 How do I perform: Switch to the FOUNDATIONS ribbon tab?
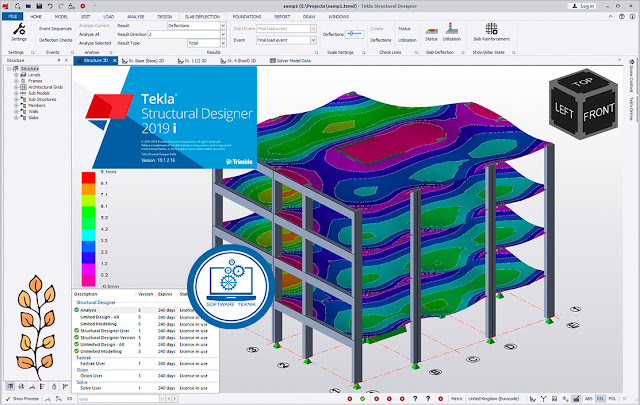(247, 17)
